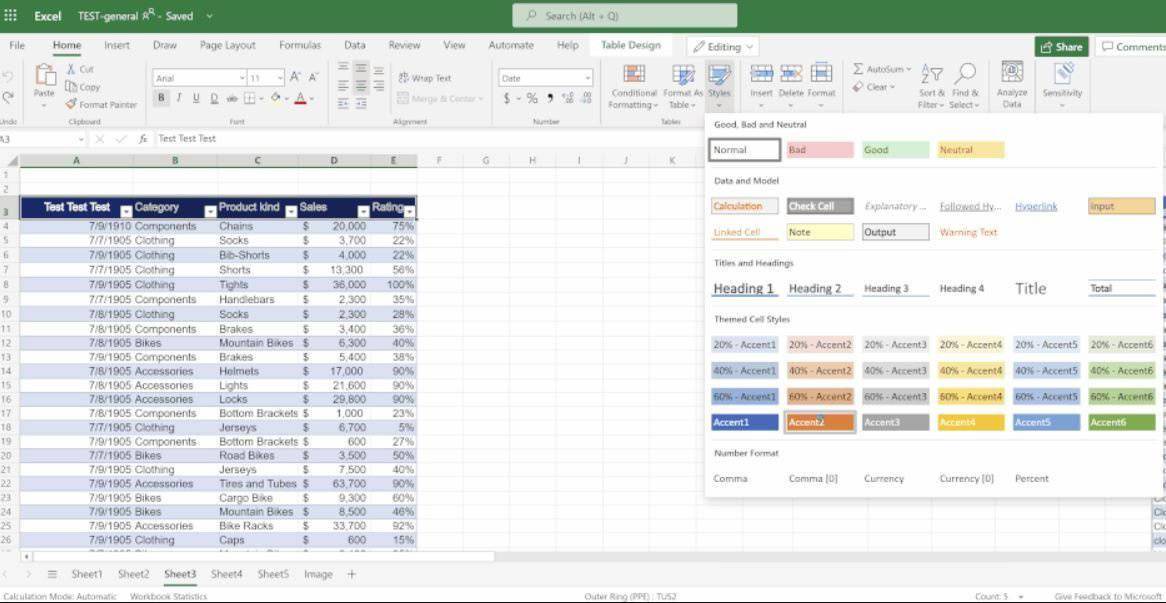Open the Formulas ribbon tab
1166x603 pixels.
pyautogui.click(x=299, y=45)
